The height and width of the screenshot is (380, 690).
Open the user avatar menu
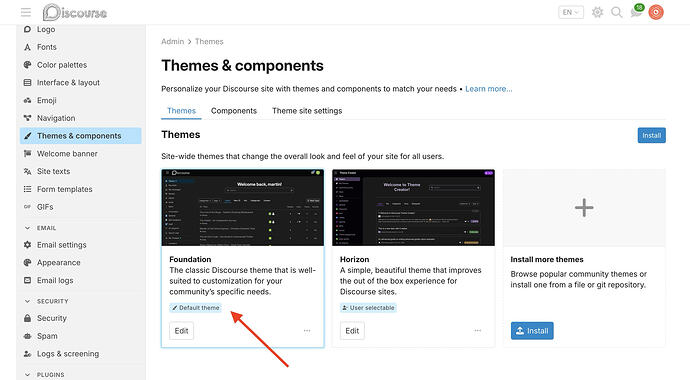click(656, 12)
